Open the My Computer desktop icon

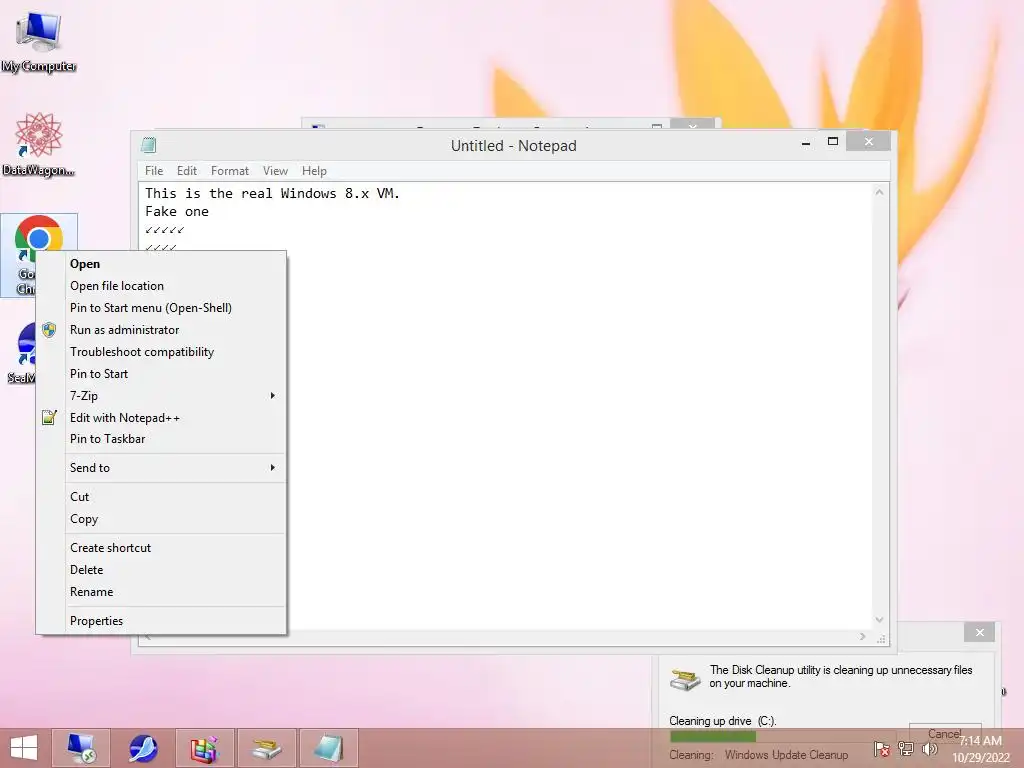pyautogui.click(x=39, y=40)
